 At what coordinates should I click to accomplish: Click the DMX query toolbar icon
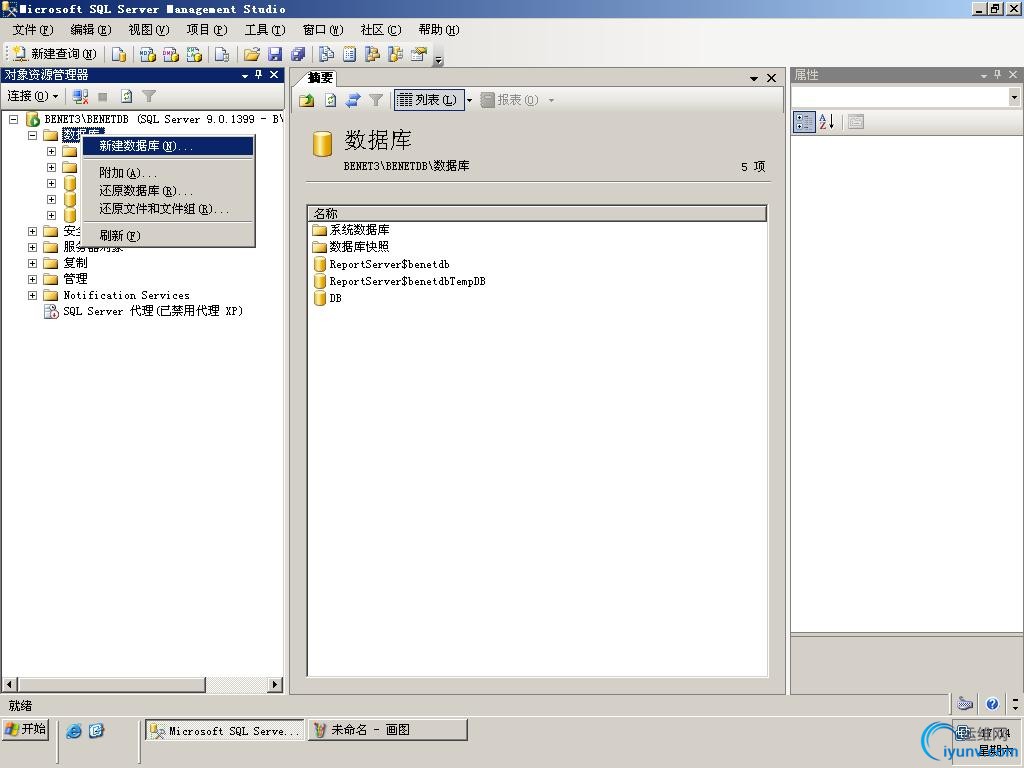pyautogui.click(x=170, y=54)
